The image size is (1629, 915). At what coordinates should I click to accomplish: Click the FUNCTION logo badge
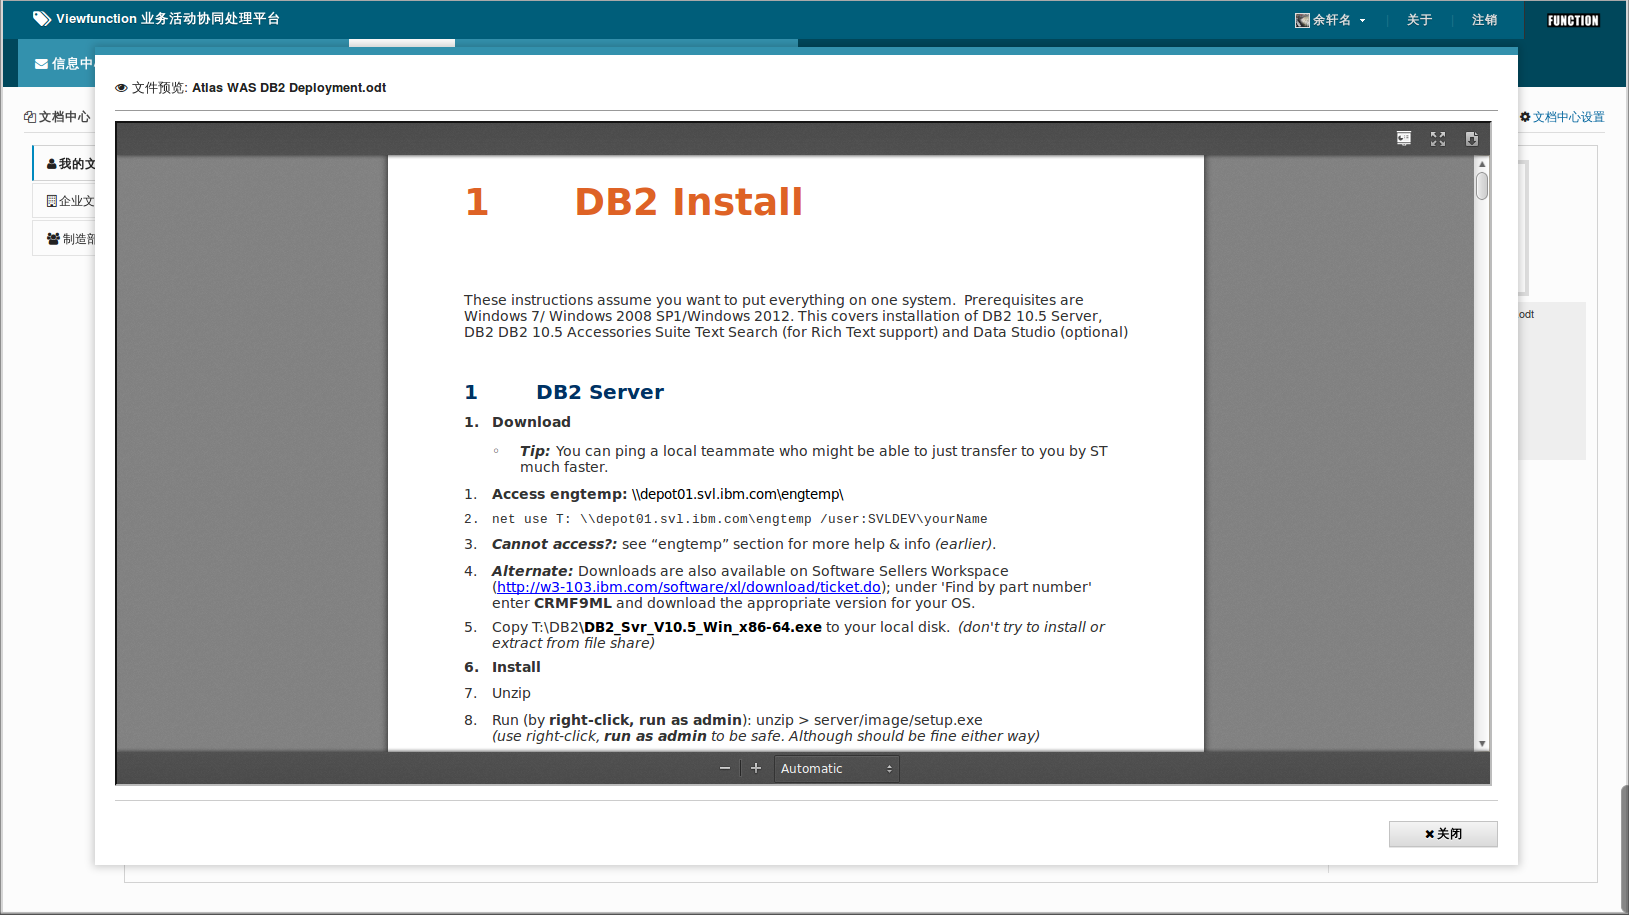(1573, 20)
